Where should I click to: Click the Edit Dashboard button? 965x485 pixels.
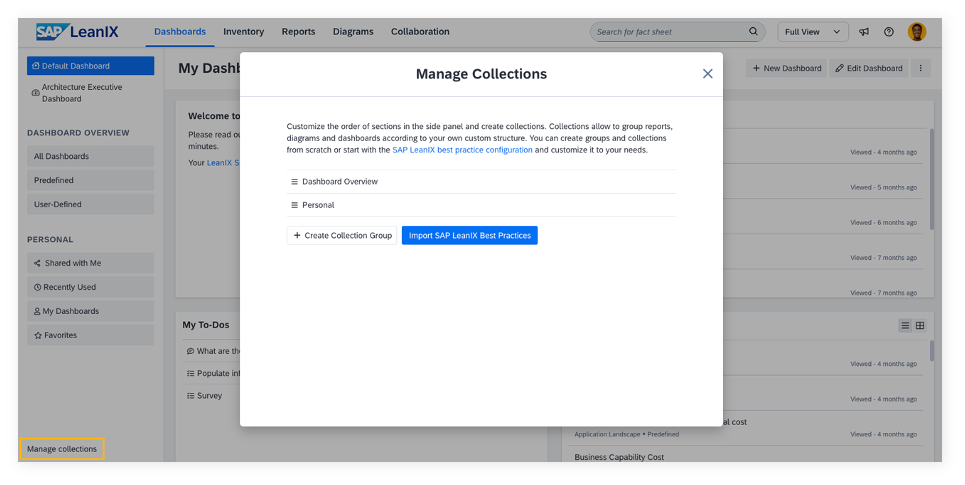pyautogui.click(x=869, y=68)
